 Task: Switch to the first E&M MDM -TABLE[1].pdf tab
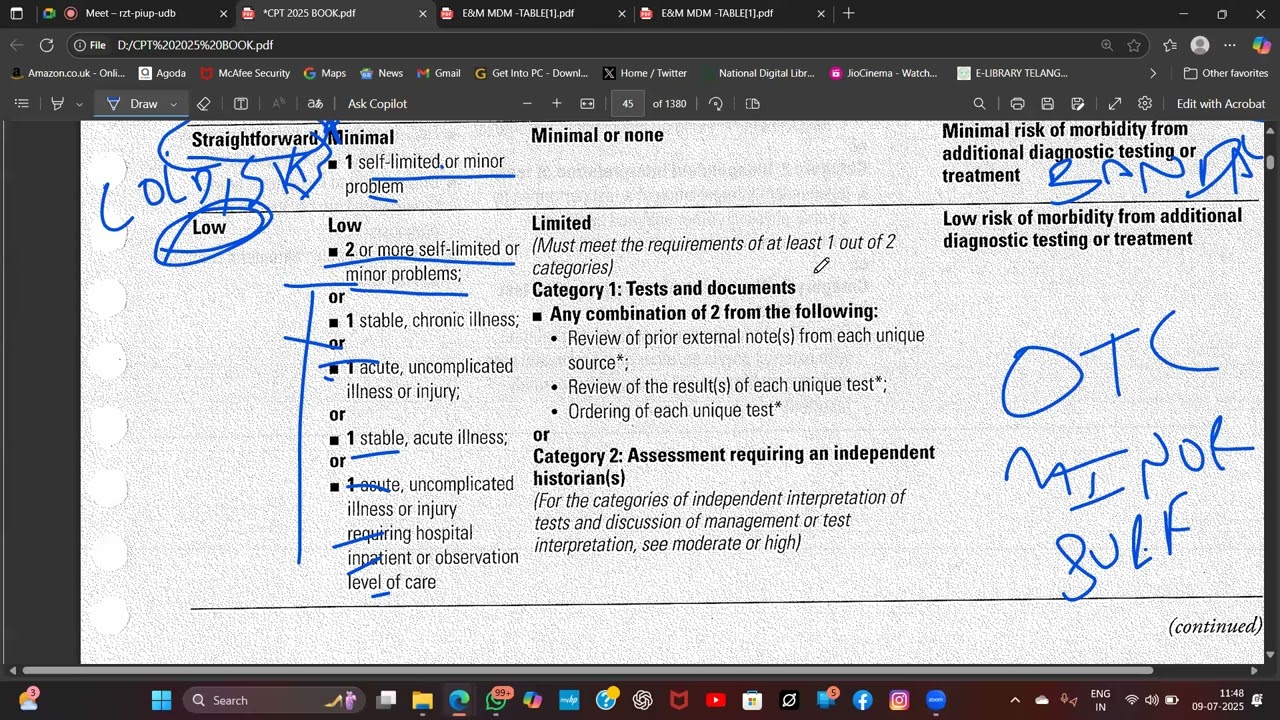pyautogui.click(x=535, y=14)
